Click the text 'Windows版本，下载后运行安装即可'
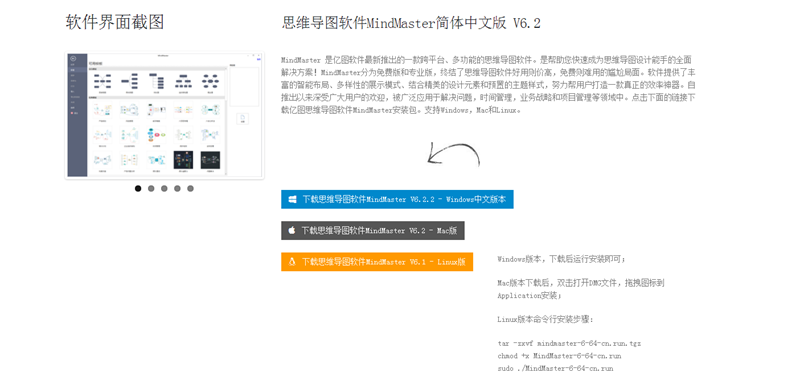 (560, 259)
